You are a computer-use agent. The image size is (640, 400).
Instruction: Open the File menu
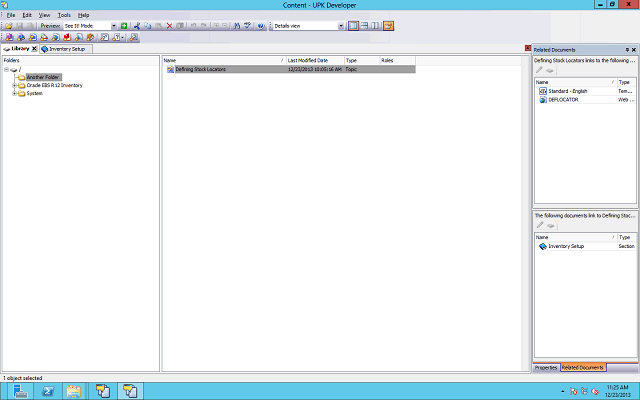pyautogui.click(x=11, y=15)
